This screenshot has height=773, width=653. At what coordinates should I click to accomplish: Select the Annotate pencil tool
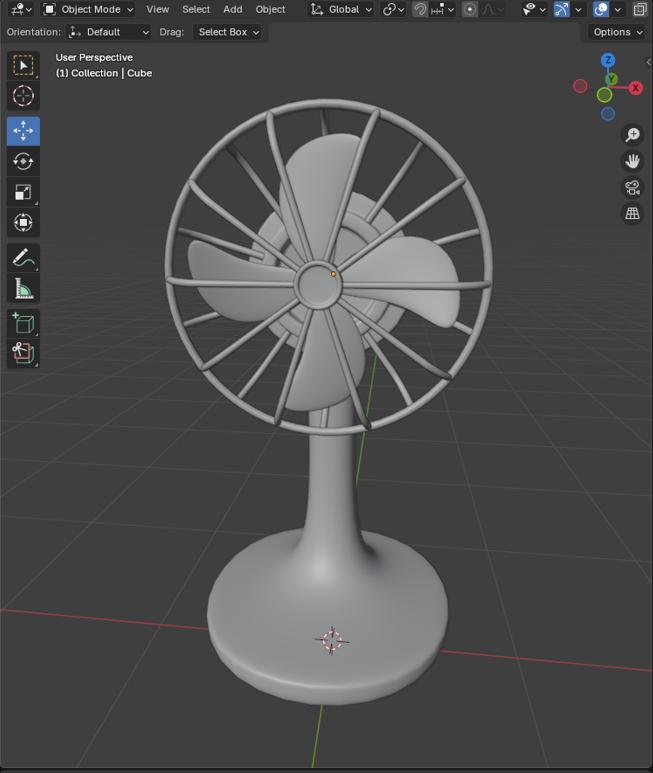click(23, 258)
